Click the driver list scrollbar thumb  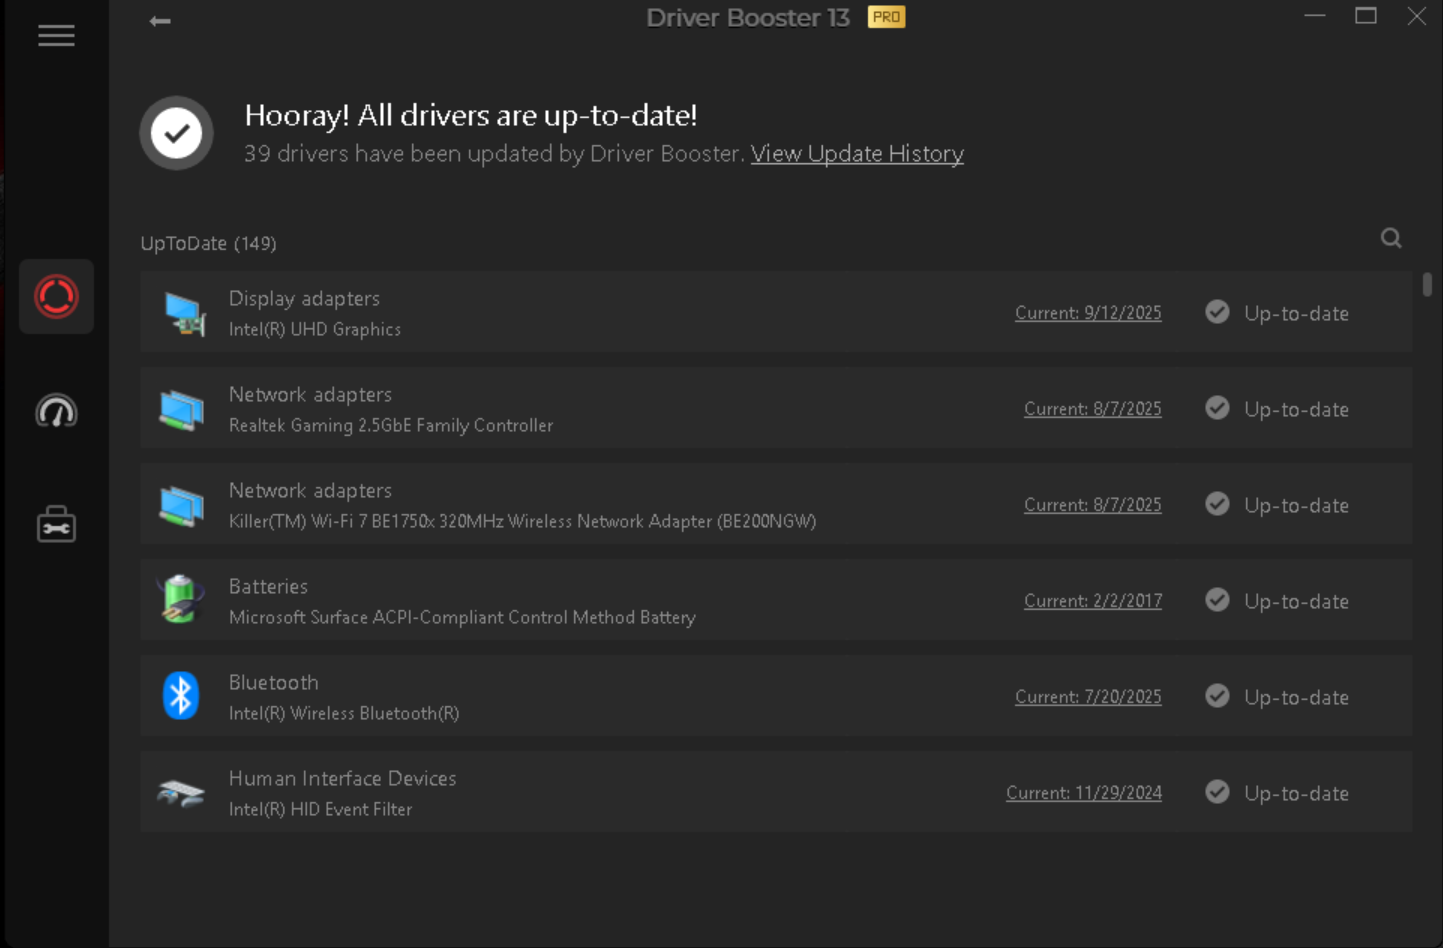[1427, 284]
